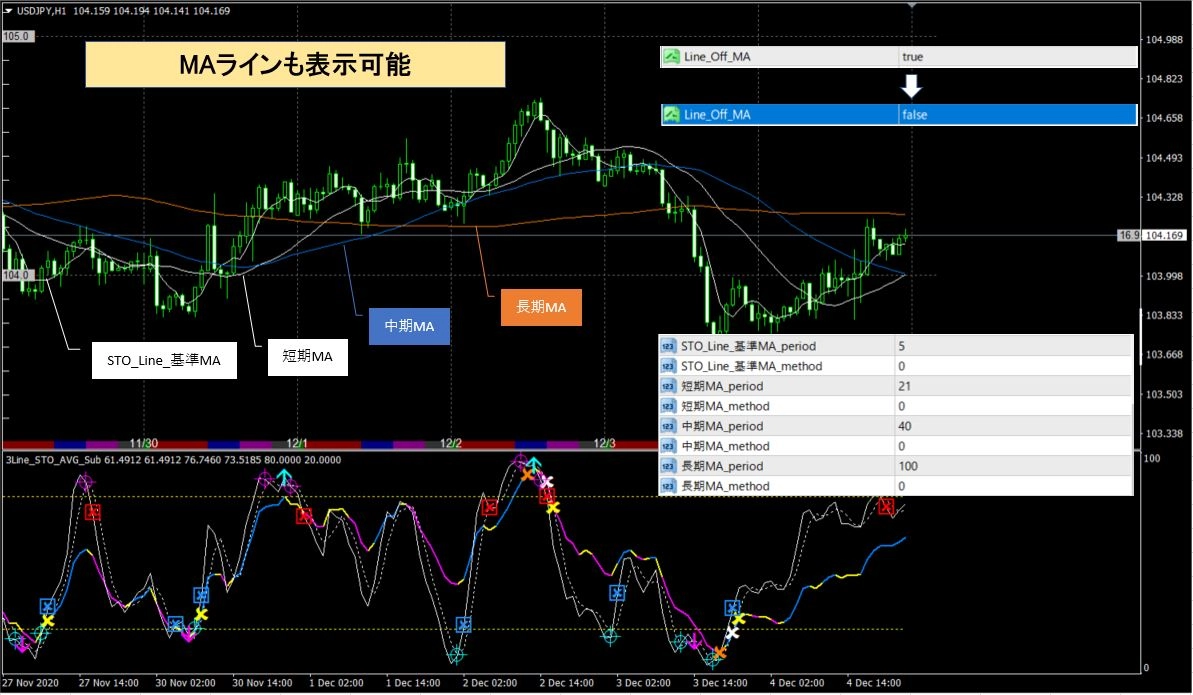The height and width of the screenshot is (695, 1193).
Task: Click the '4 Dec 14:00' time axis label
Action: [x=873, y=683]
